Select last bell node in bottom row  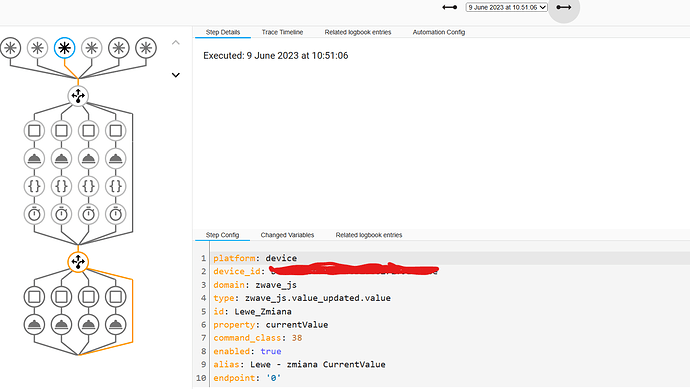pyautogui.click(x=116, y=325)
